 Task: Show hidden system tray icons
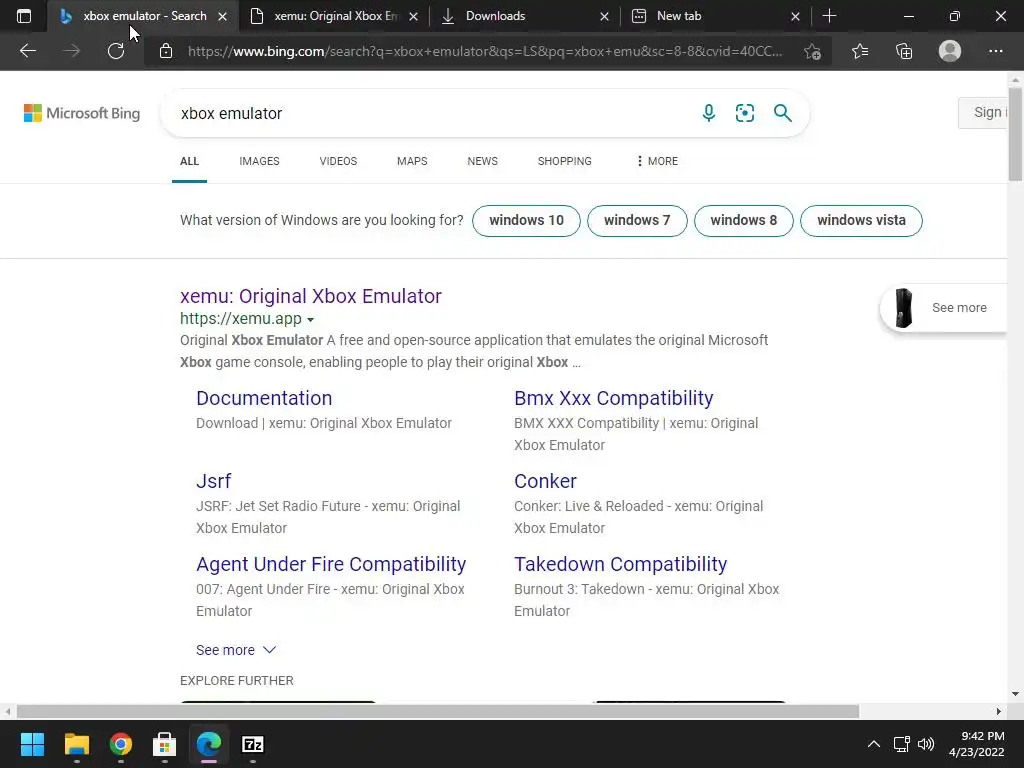873,744
